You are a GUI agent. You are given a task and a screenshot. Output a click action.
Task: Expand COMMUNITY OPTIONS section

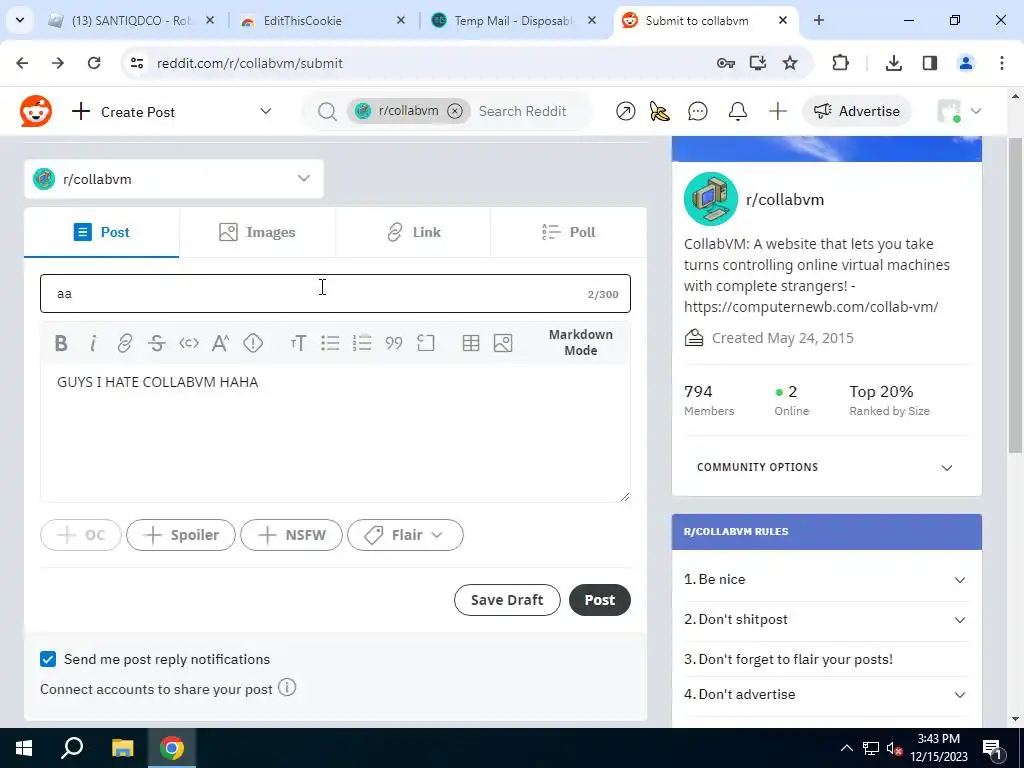(x=826, y=468)
